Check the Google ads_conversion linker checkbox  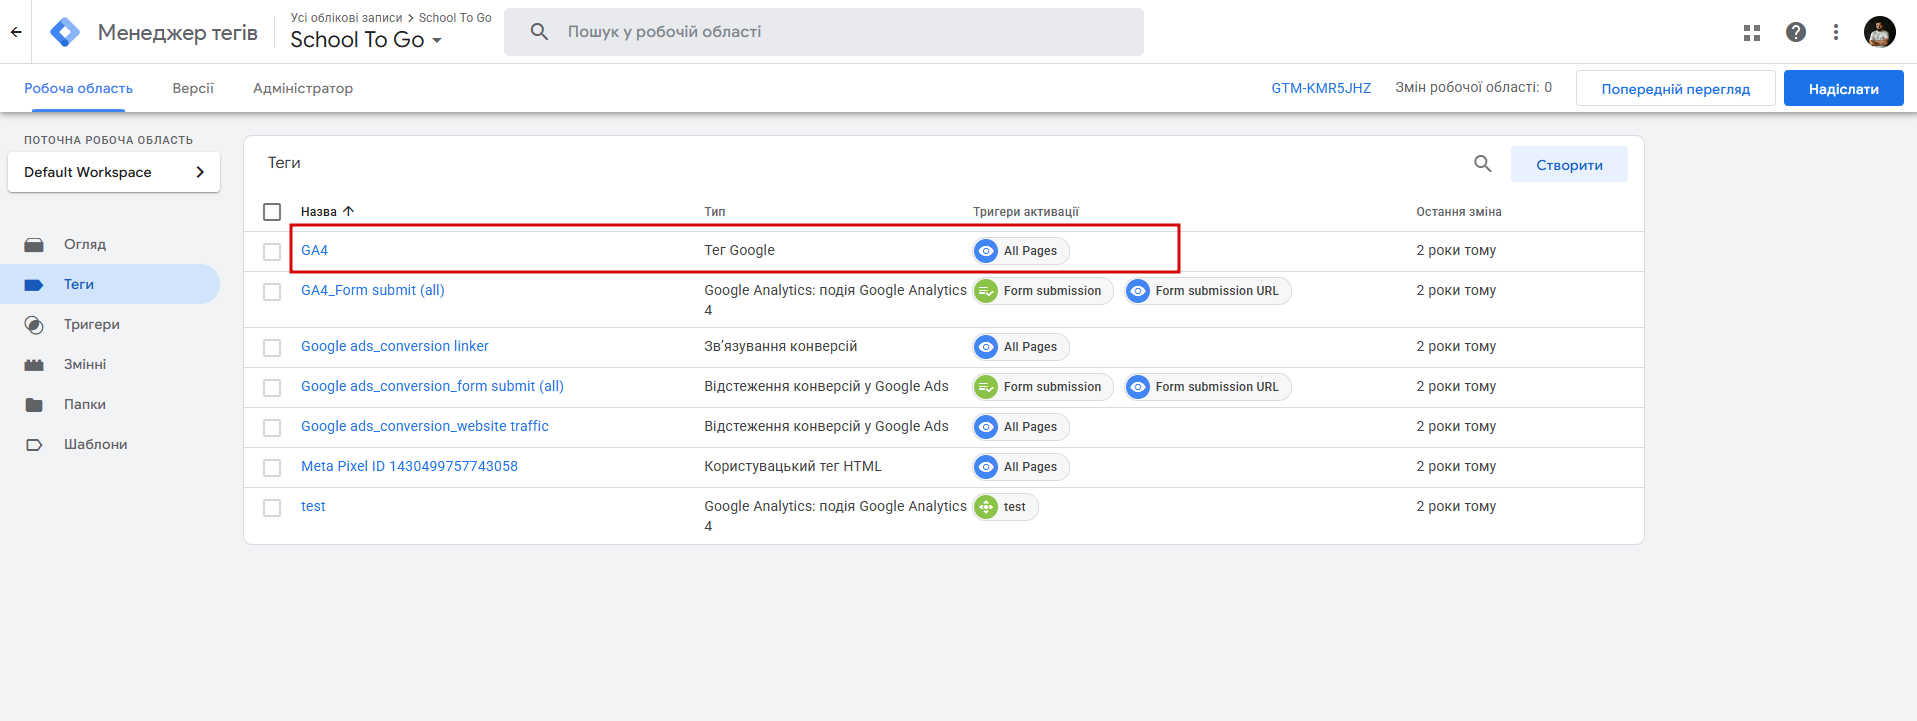click(x=272, y=348)
